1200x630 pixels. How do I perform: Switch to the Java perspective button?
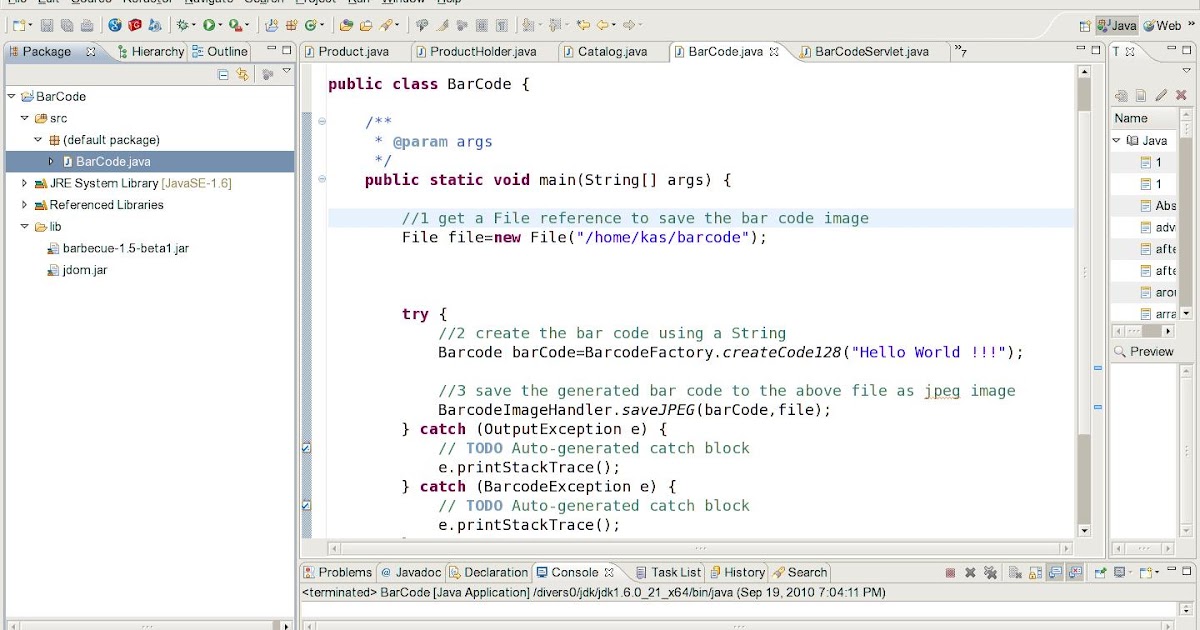[1117, 25]
